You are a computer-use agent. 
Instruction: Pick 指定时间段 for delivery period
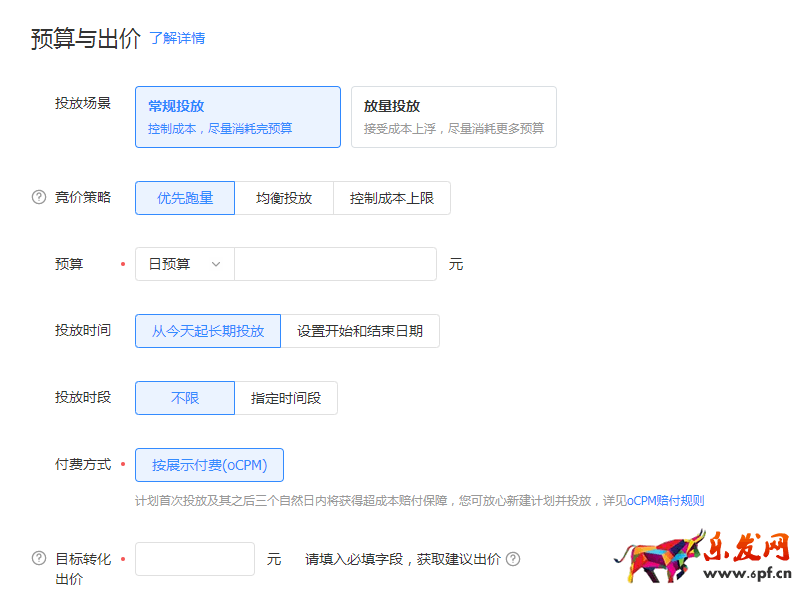286,398
